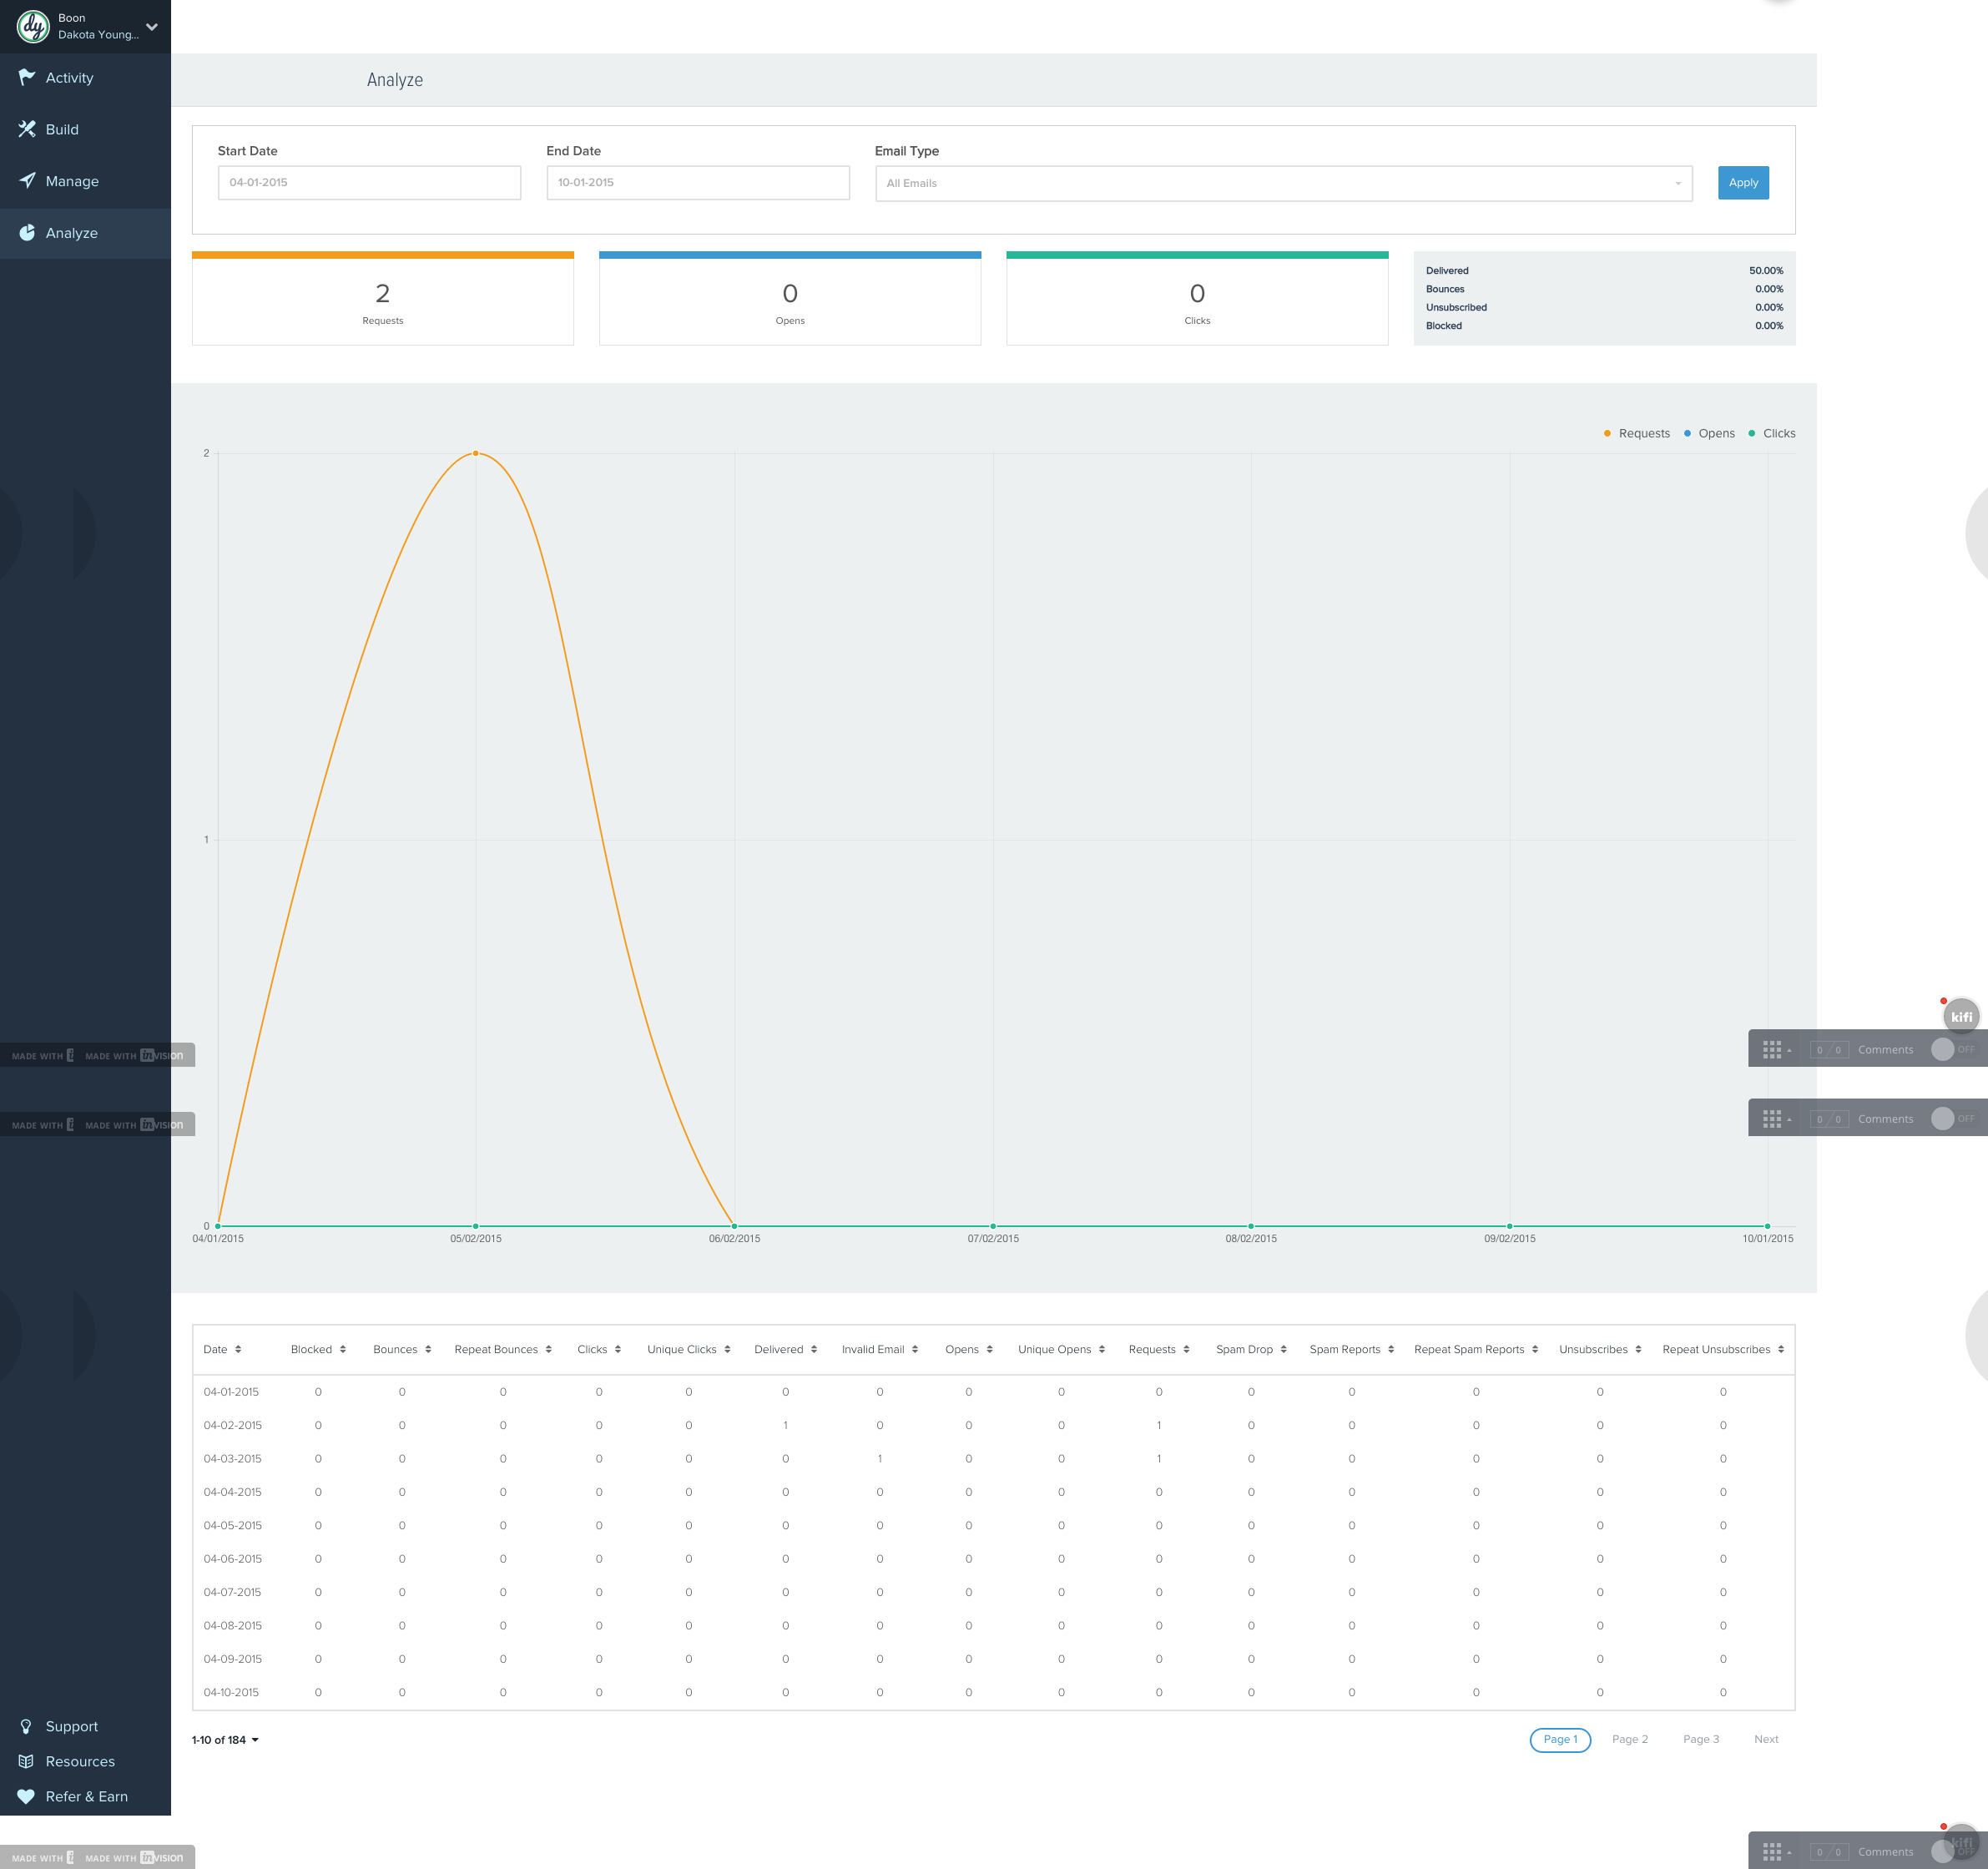The image size is (1988, 1869).
Task: Select the '04-09-2015' date cell
Action: click(x=233, y=1659)
